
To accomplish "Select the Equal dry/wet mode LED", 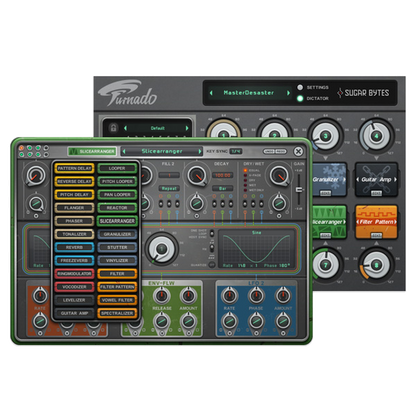I will 245,170.
